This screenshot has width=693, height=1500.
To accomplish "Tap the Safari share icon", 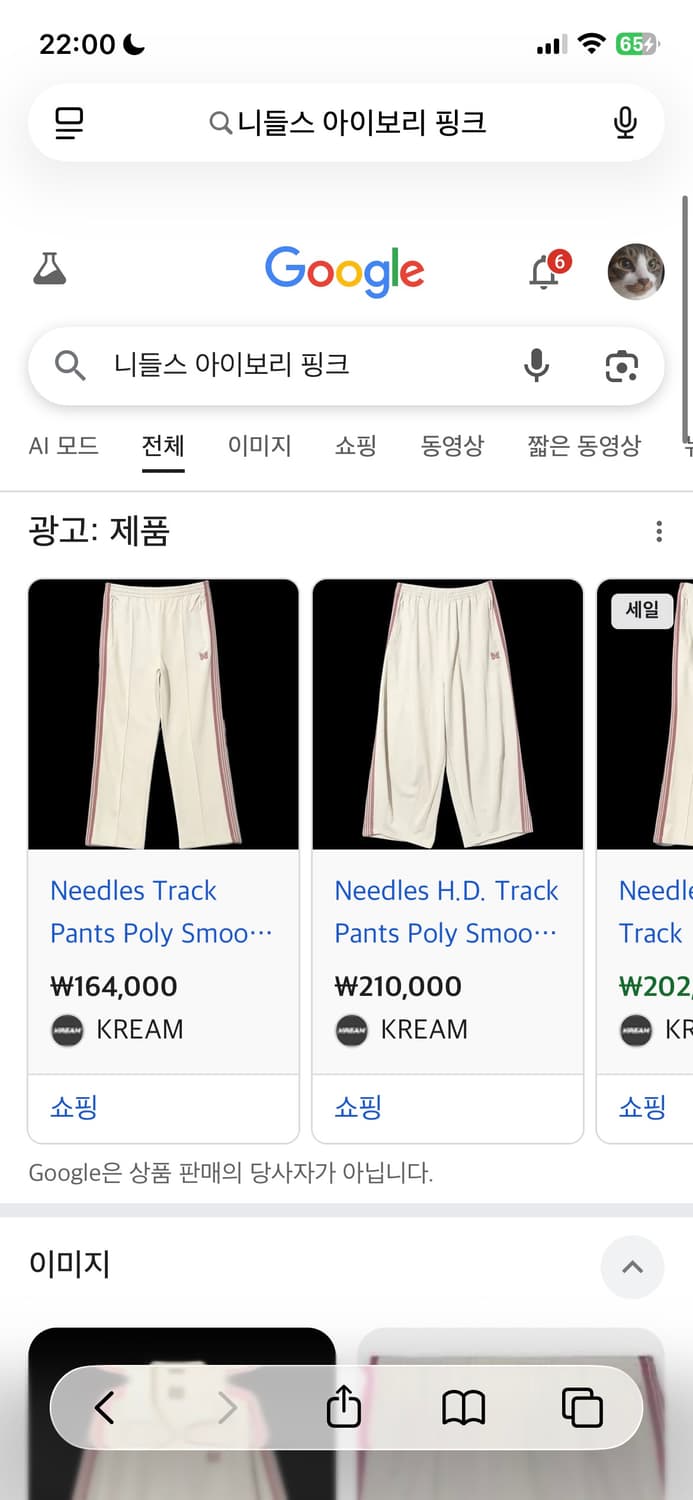I will [343, 1407].
